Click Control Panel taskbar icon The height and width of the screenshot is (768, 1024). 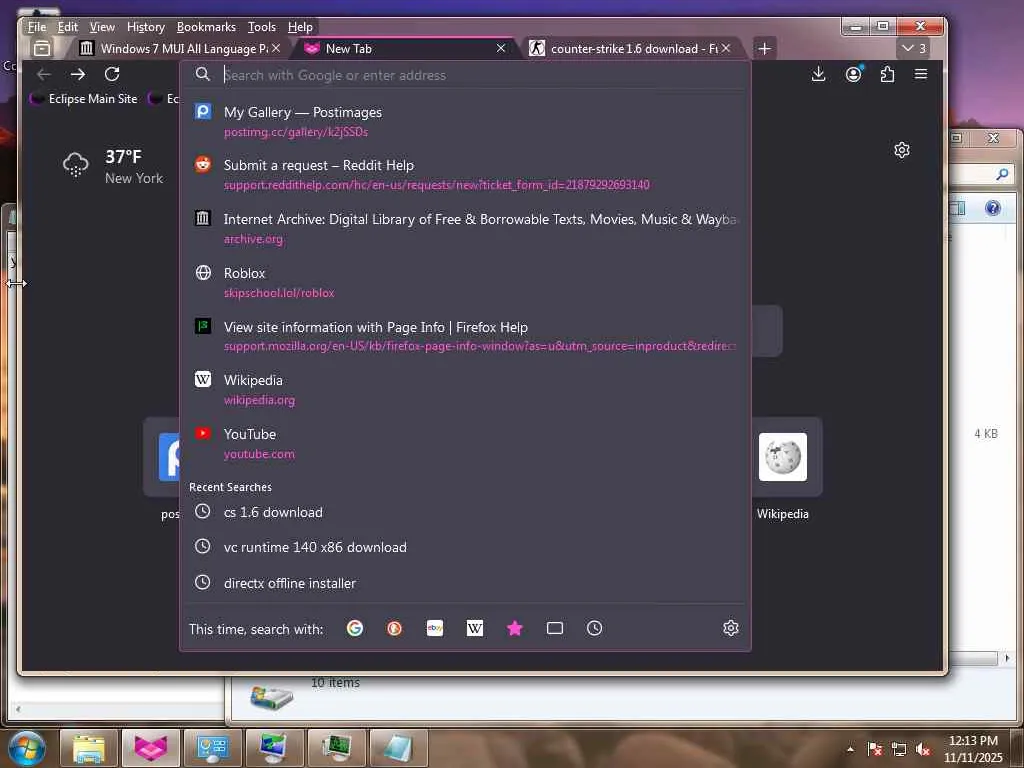[213, 748]
